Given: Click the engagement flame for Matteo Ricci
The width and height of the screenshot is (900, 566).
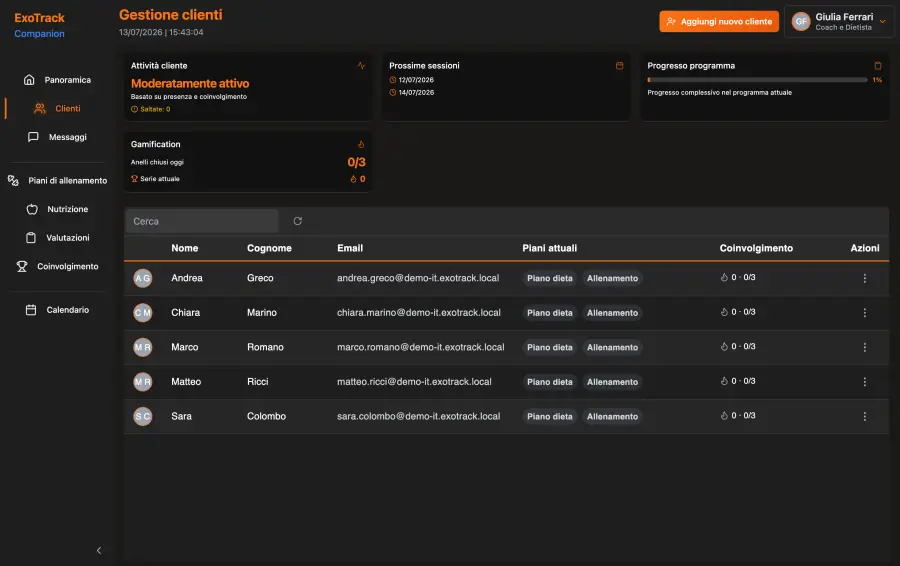Looking at the screenshot, I should click(724, 381).
